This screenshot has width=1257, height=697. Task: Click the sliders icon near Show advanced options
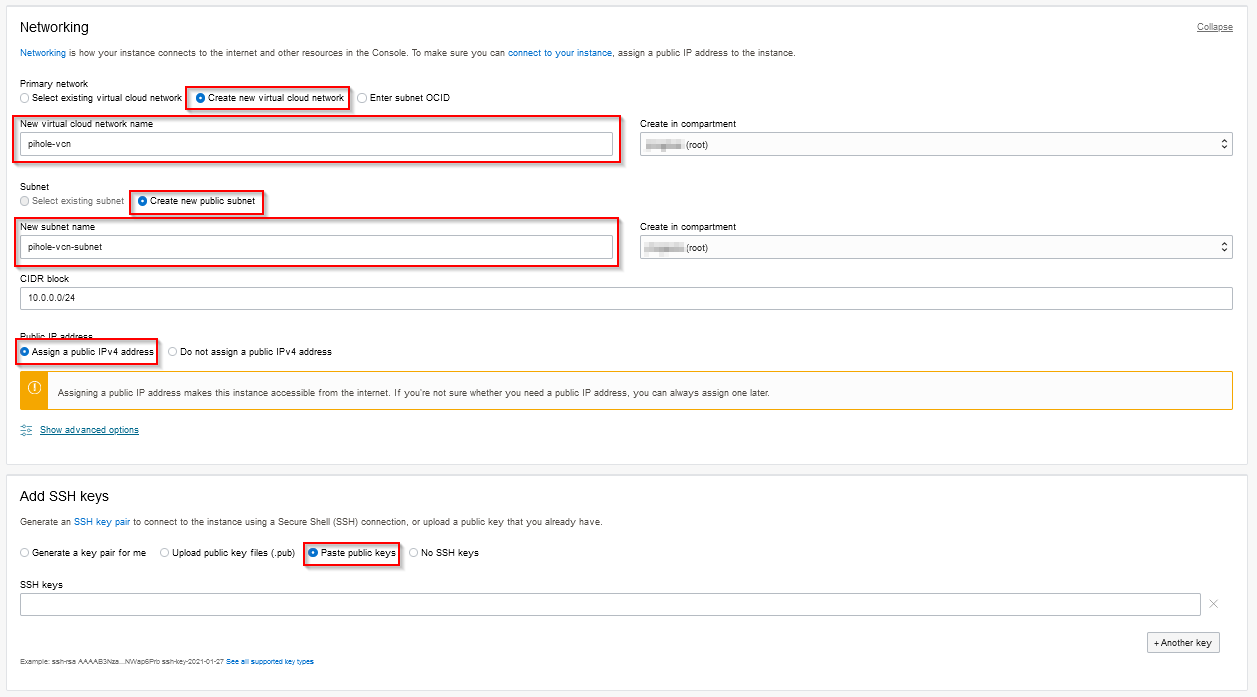tap(25, 429)
